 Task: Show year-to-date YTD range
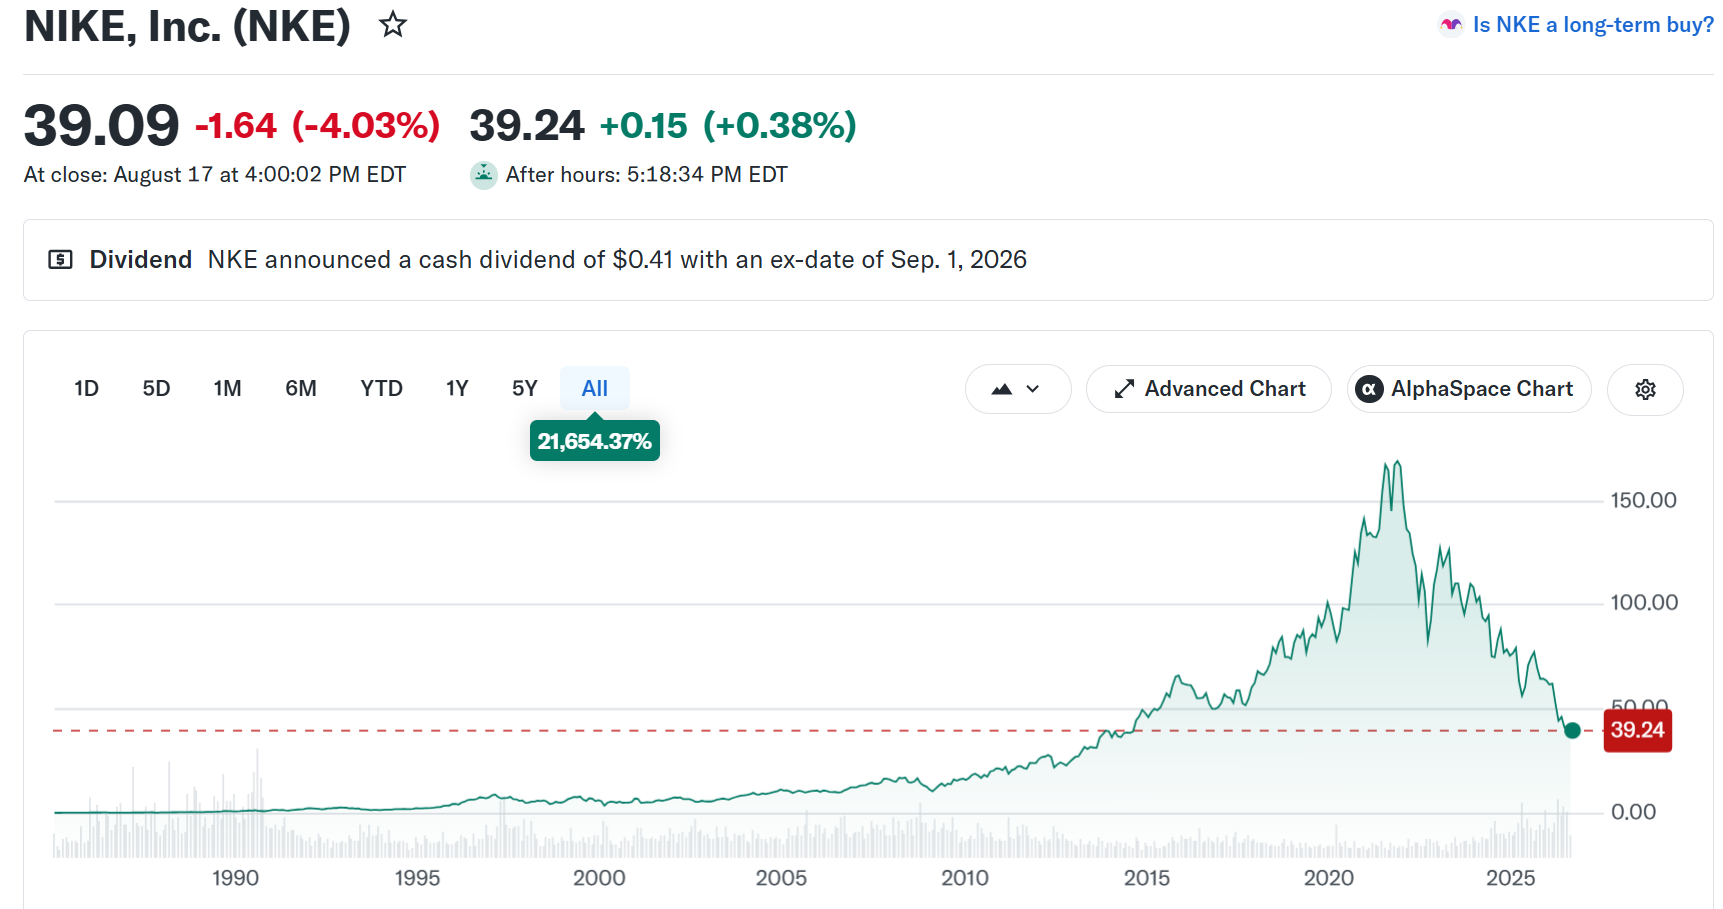pos(381,388)
